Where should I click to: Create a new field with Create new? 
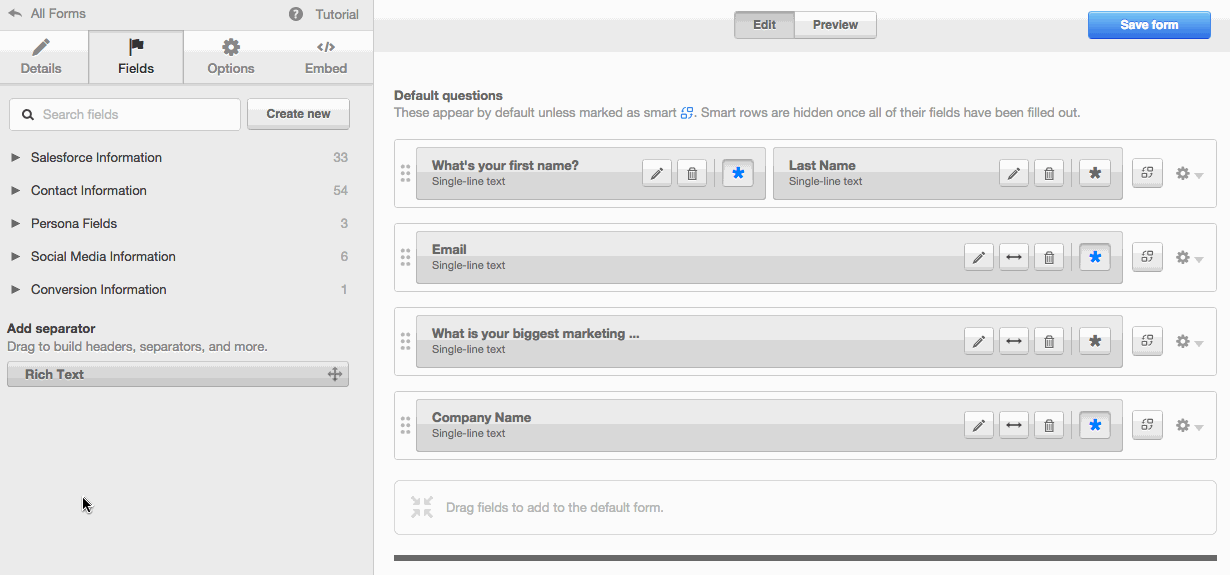coord(298,114)
